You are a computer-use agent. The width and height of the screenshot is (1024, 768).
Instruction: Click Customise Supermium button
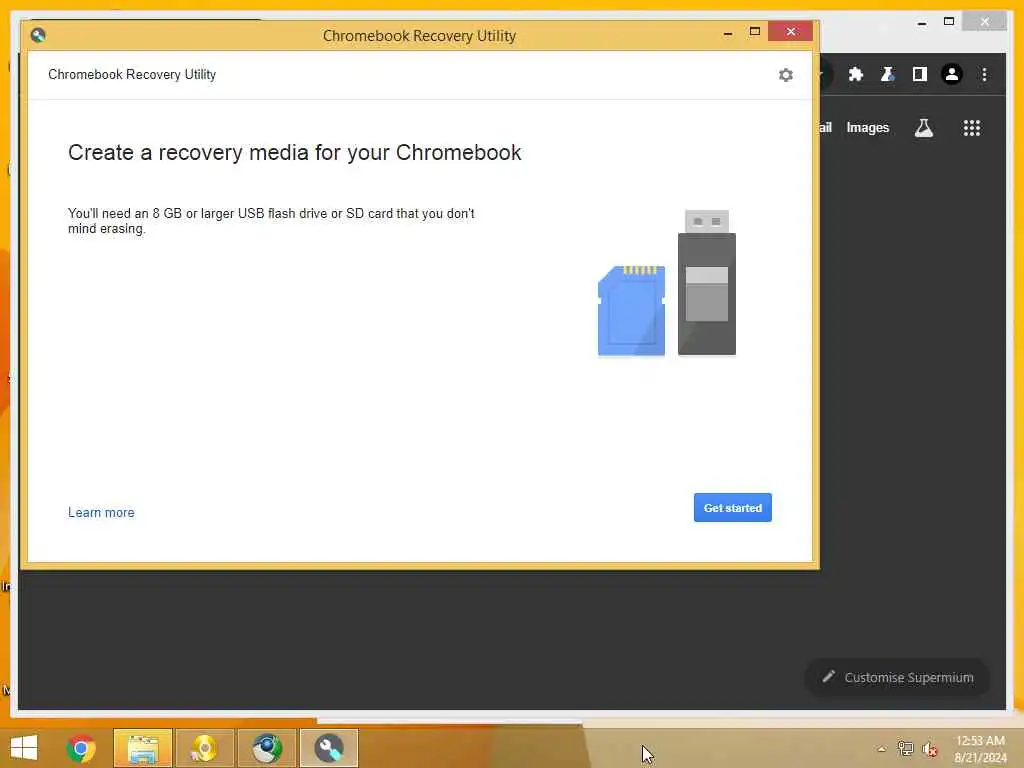pos(897,677)
